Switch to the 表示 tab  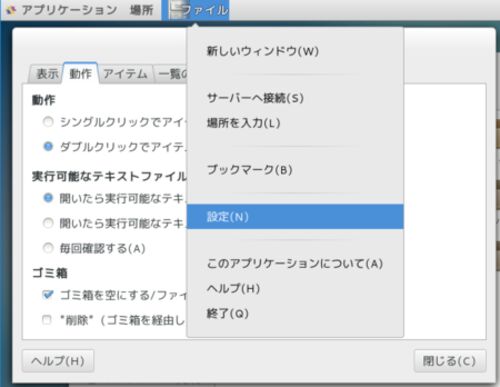coord(46,74)
